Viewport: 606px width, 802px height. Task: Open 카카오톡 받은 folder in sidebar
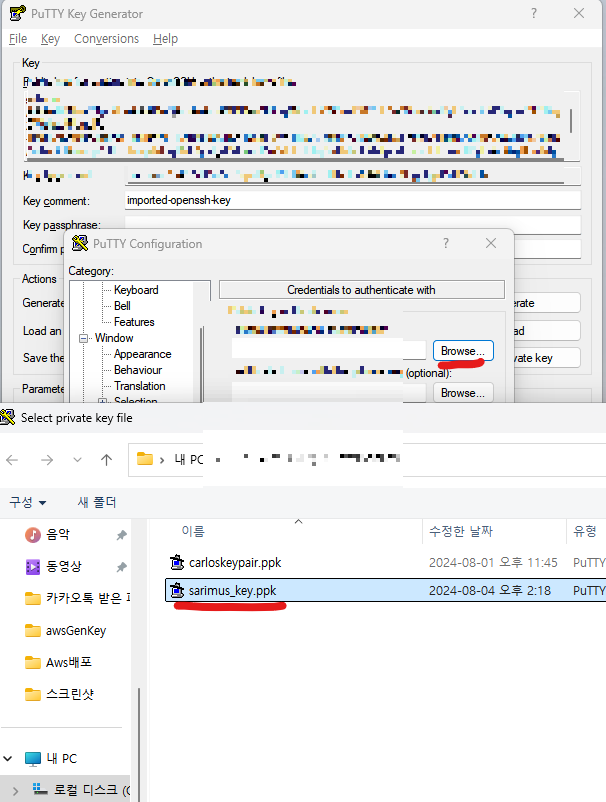coord(88,598)
